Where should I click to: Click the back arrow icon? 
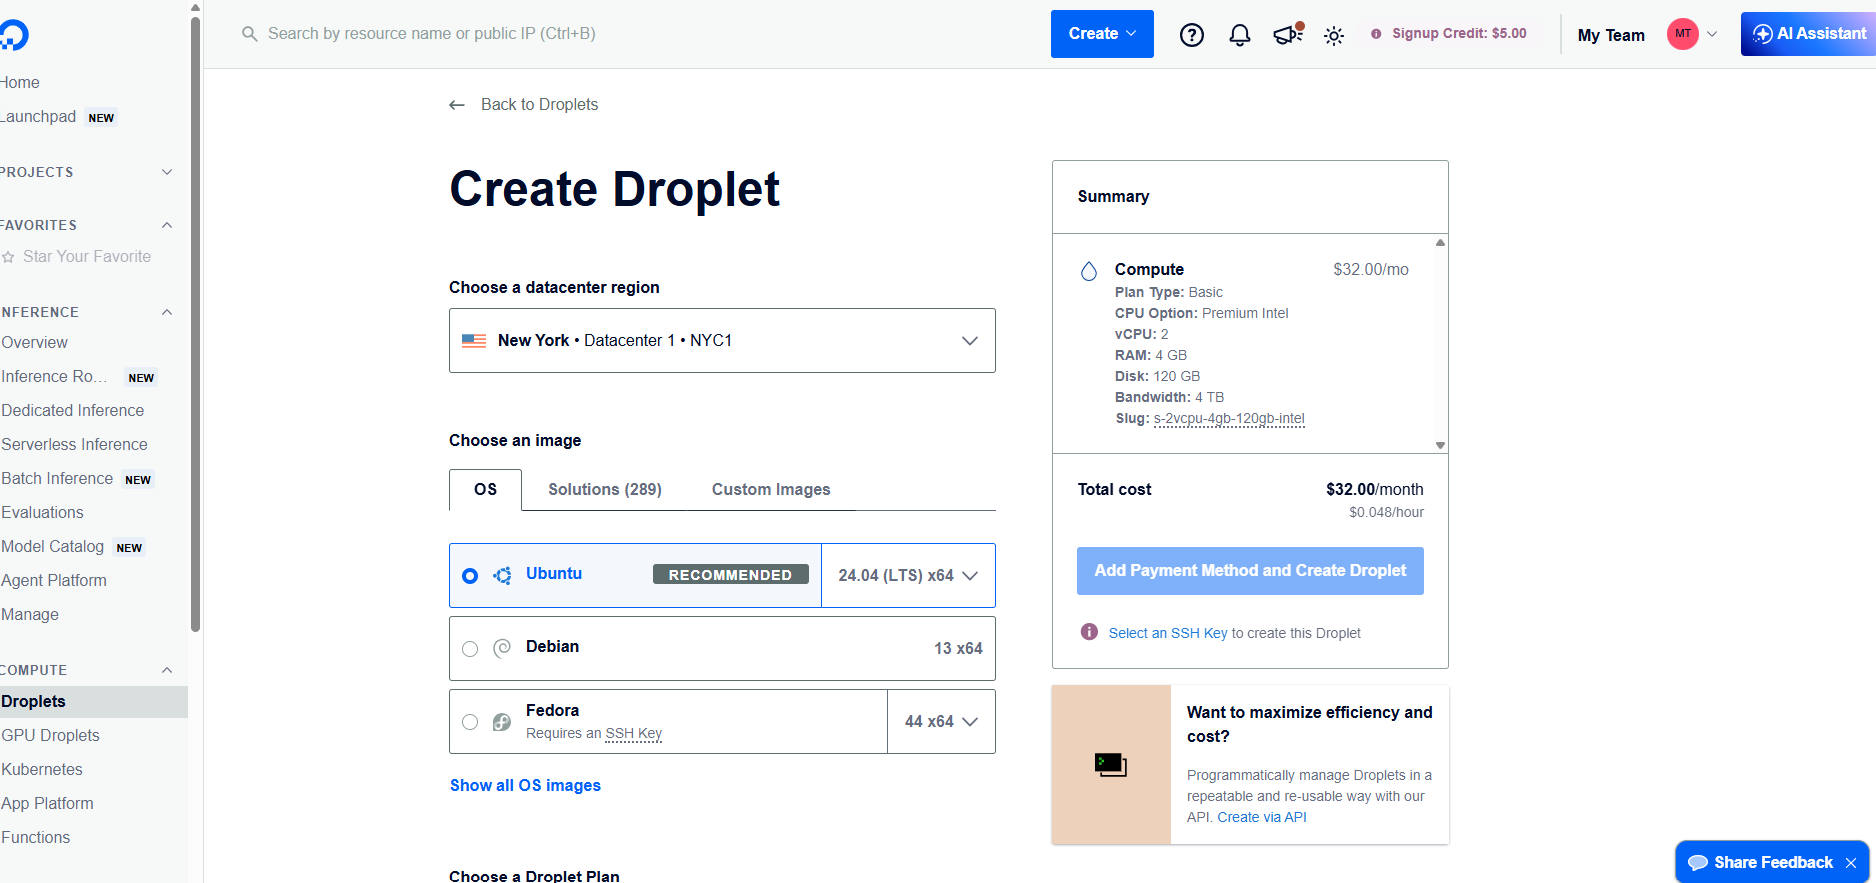coord(457,105)
